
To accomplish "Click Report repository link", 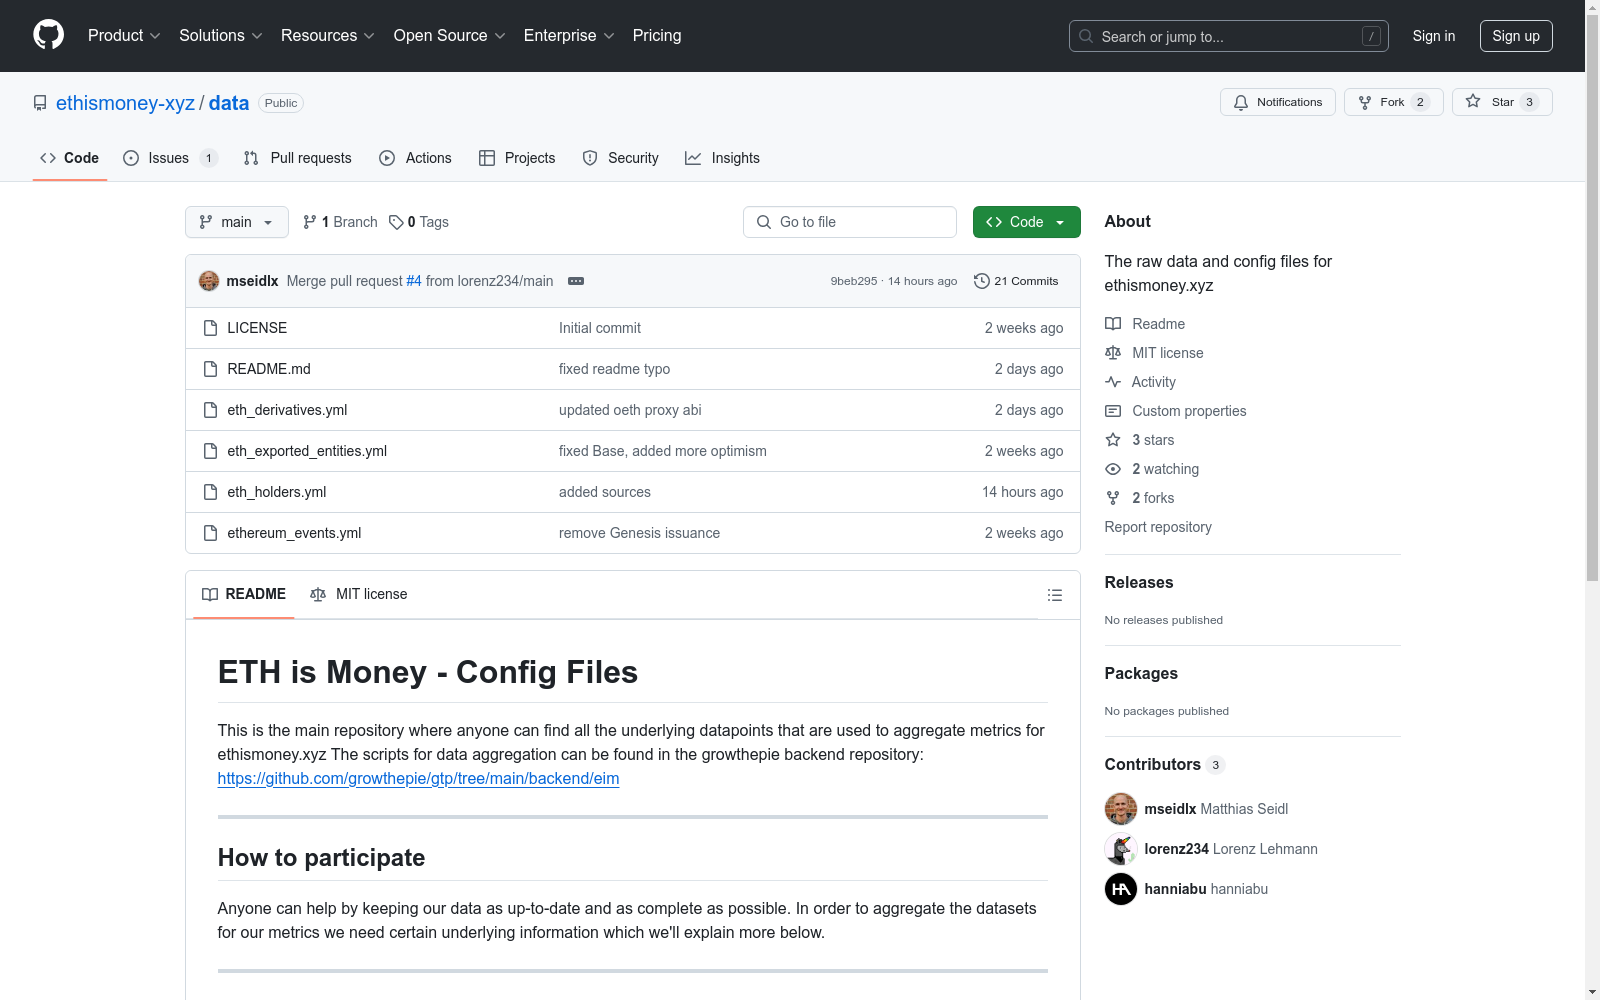I will coord(1158,527).
